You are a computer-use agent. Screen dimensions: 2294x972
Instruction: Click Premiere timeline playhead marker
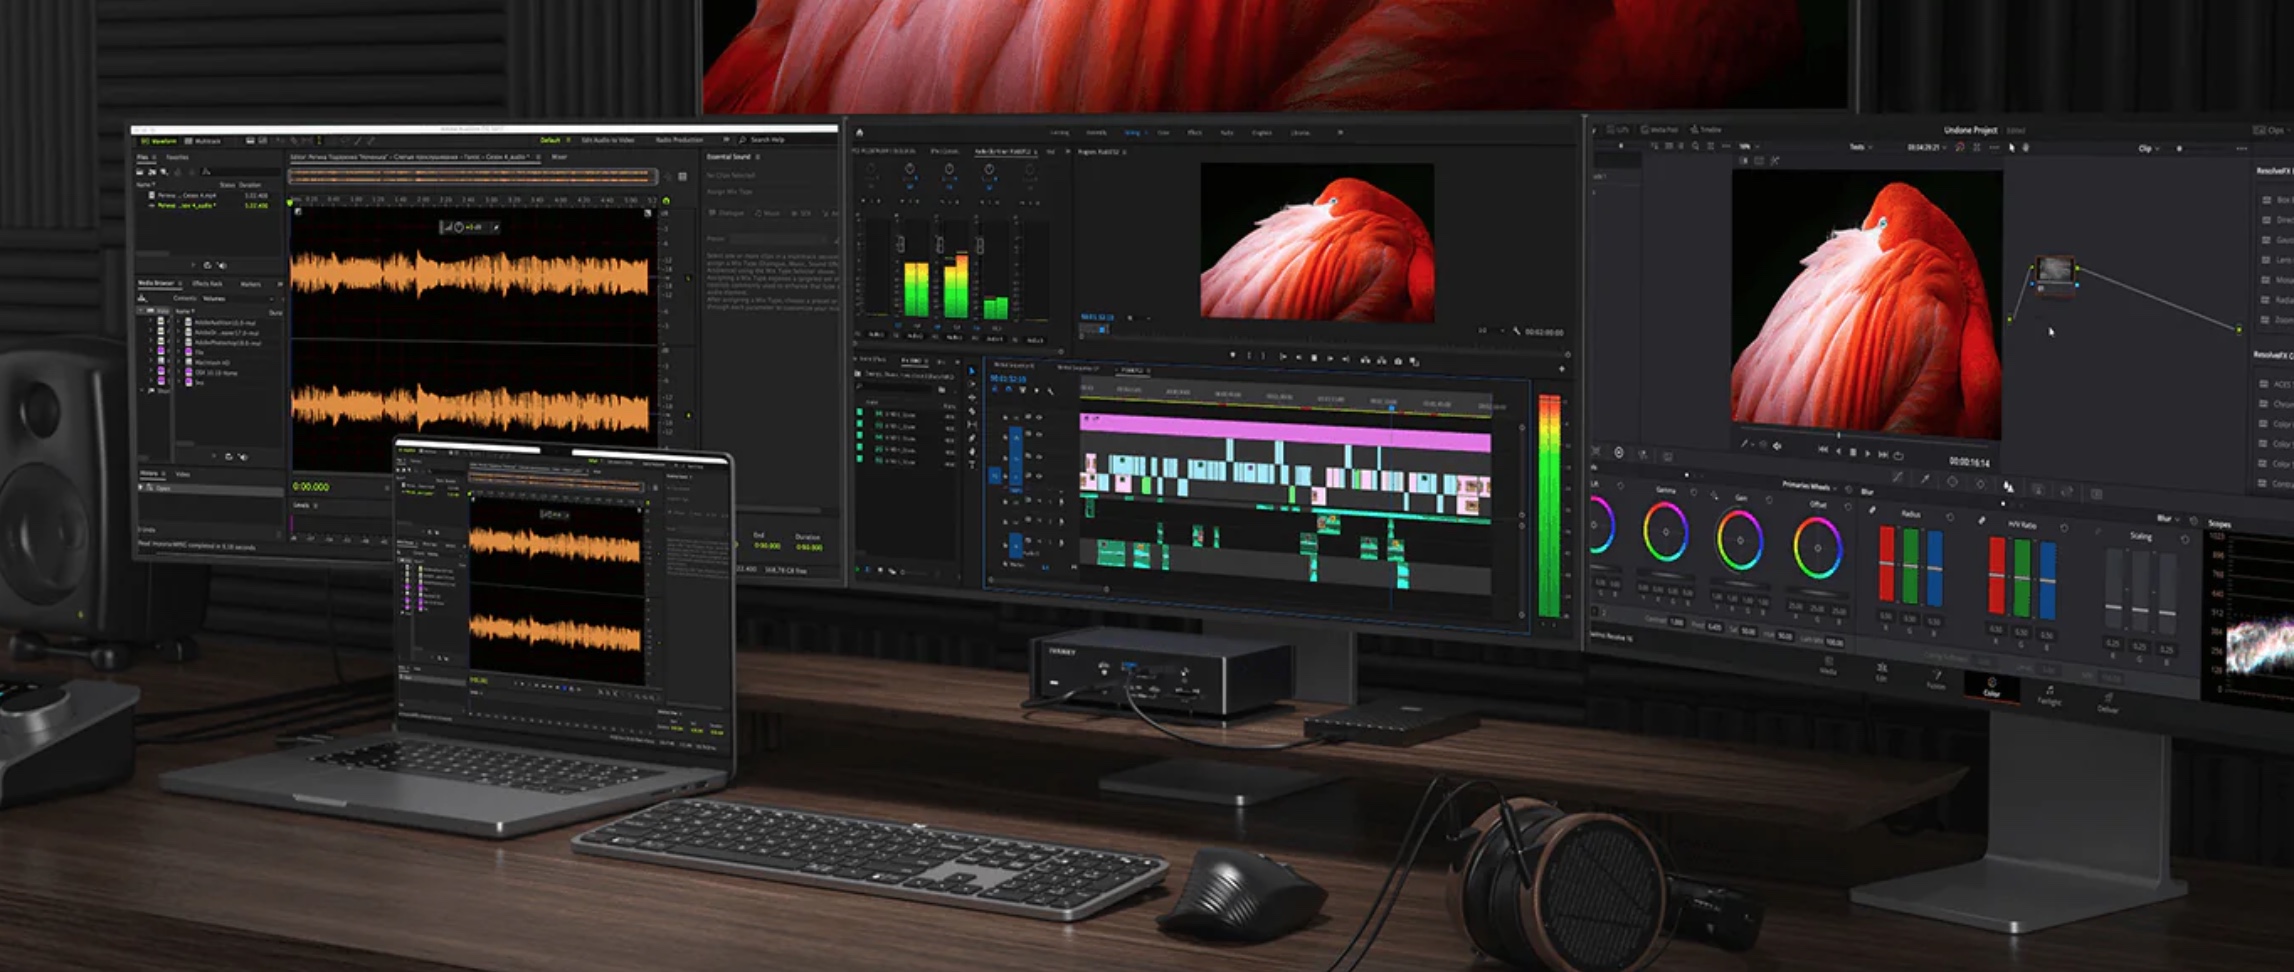coord(1392,408)
